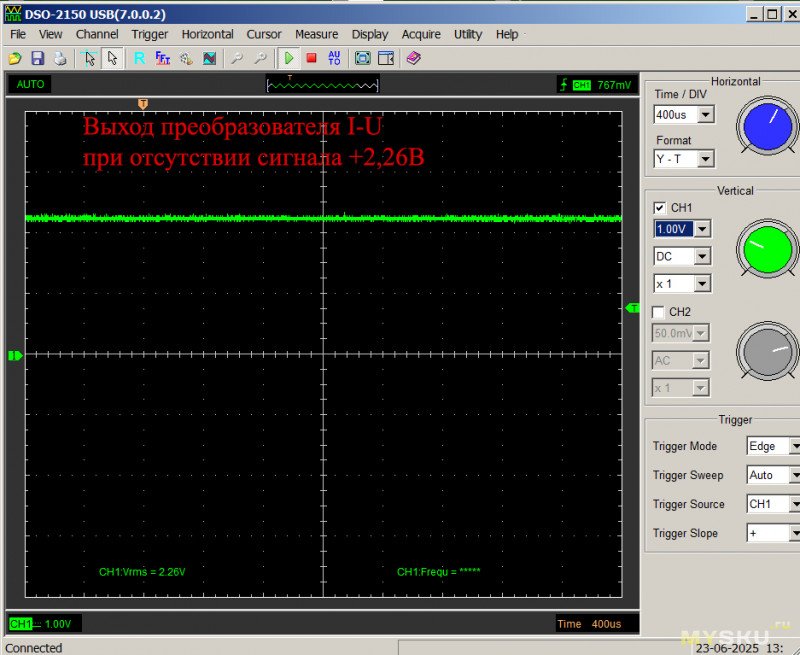Click the AUTO setup toolbar icon
Viewport: 800px width, 655px height.
(x=334, y=59)
